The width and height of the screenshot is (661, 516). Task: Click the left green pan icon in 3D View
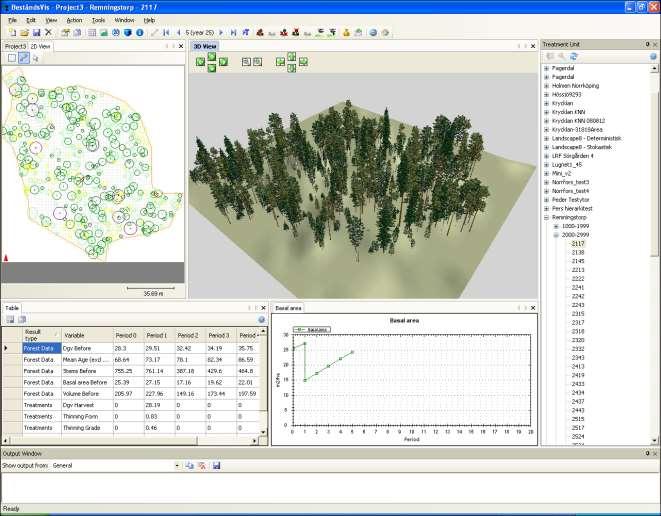tap(280, 62)
